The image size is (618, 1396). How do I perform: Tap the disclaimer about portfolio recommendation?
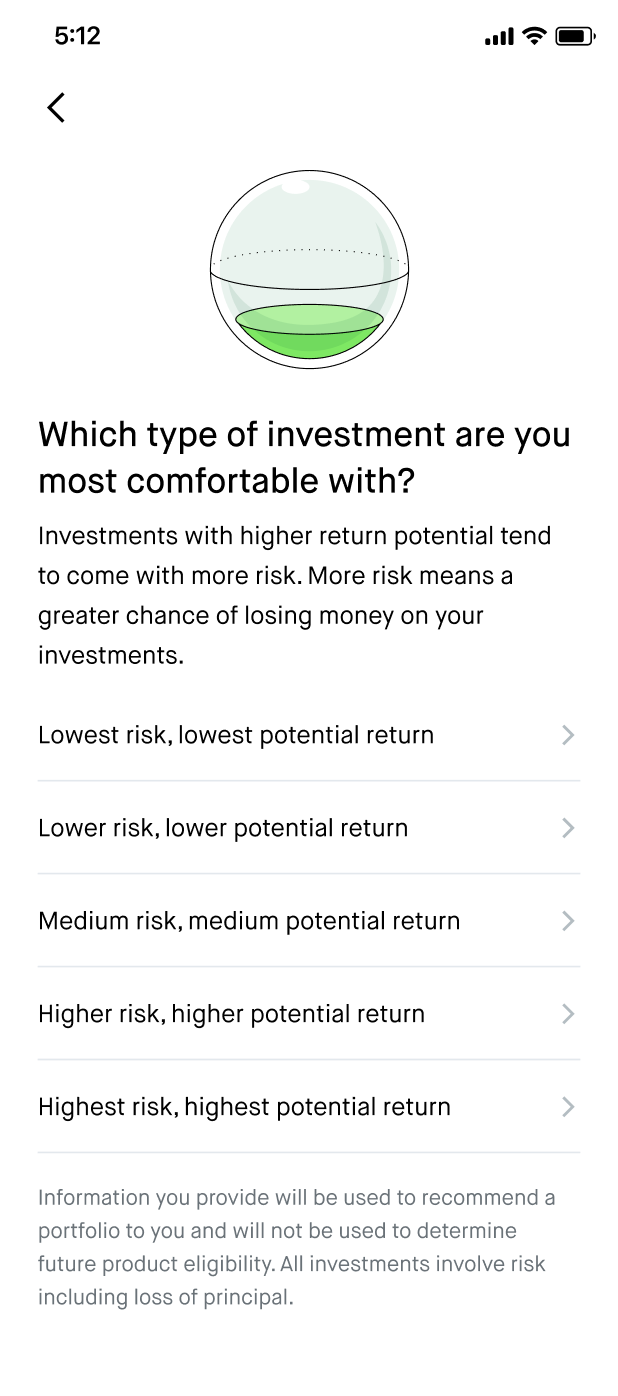point(296,1247)
